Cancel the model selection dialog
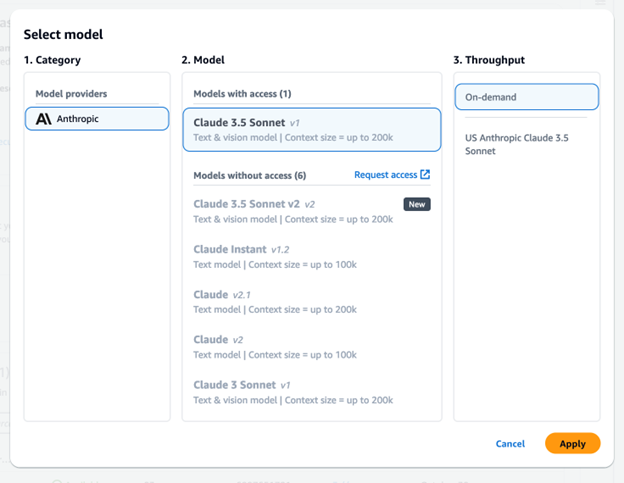The height and width of the screenshot is (483, 624). tap(510, 443)
